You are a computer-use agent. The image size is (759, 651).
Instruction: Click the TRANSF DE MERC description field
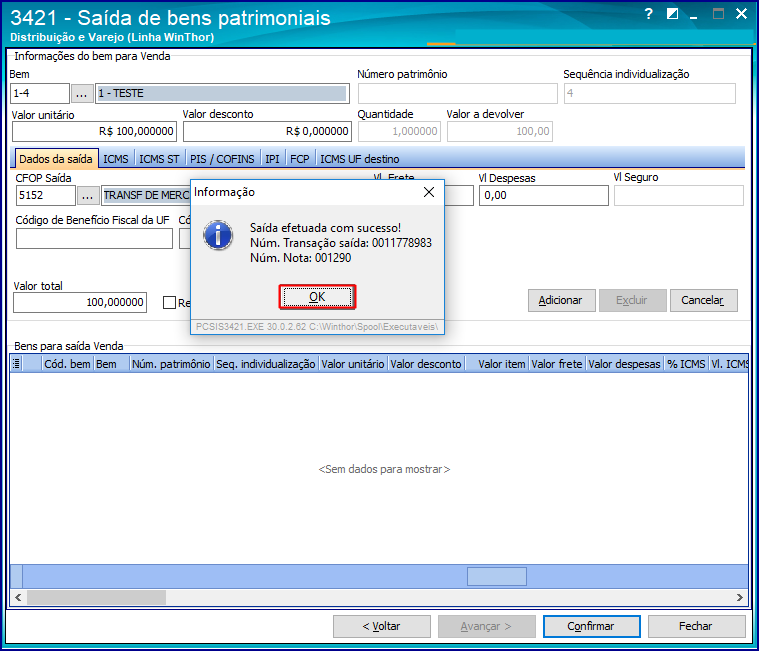[146, 196]
